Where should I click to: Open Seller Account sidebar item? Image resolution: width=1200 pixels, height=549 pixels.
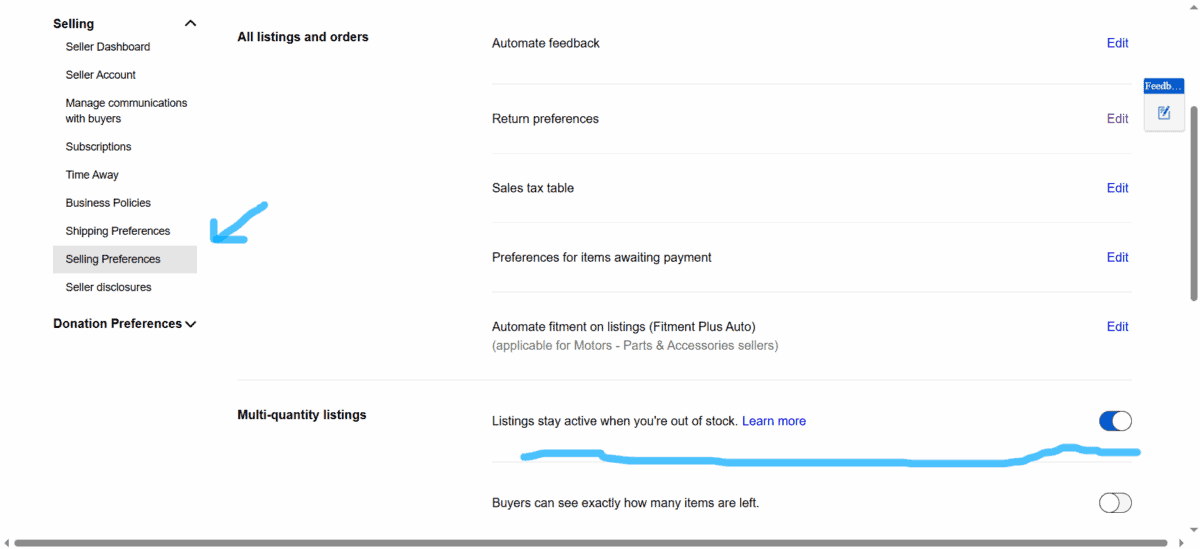101,75
